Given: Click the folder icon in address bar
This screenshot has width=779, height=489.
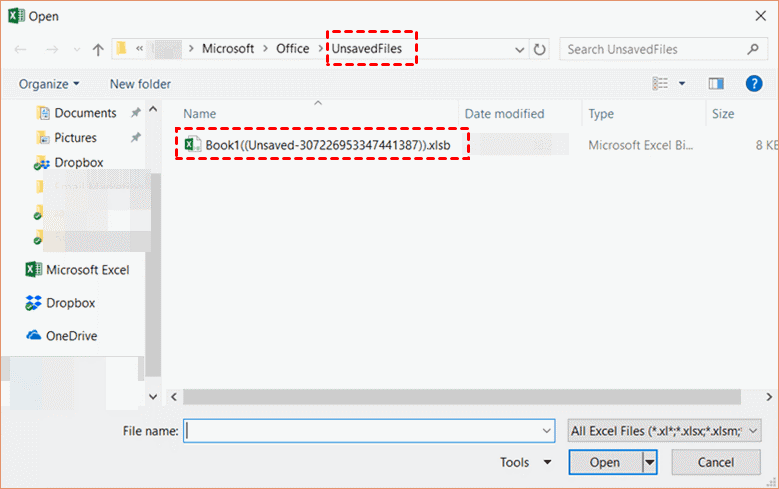Looking at the screenshot, I should pyautogui.click(x=122, y=48).
